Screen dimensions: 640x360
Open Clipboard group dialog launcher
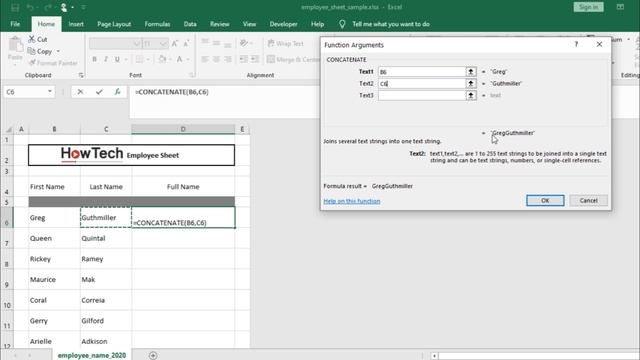pos(81,75)
